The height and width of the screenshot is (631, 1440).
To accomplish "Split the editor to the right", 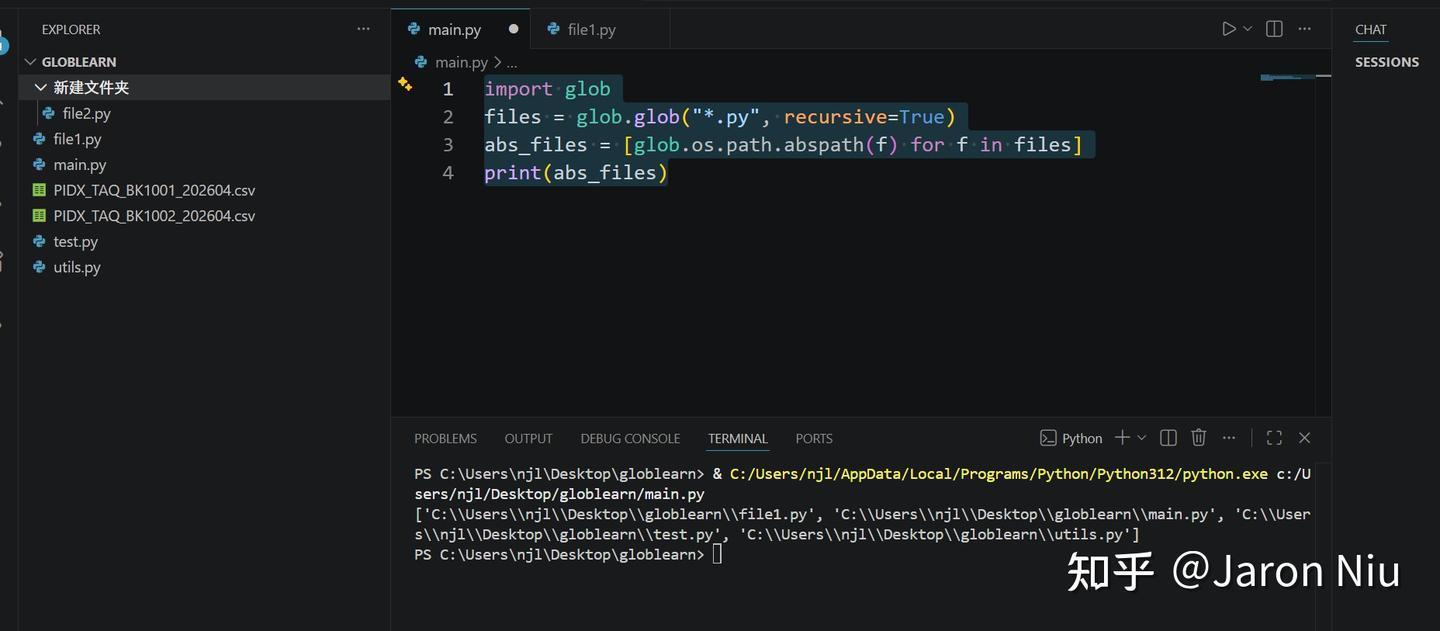I will point(1274,29).
